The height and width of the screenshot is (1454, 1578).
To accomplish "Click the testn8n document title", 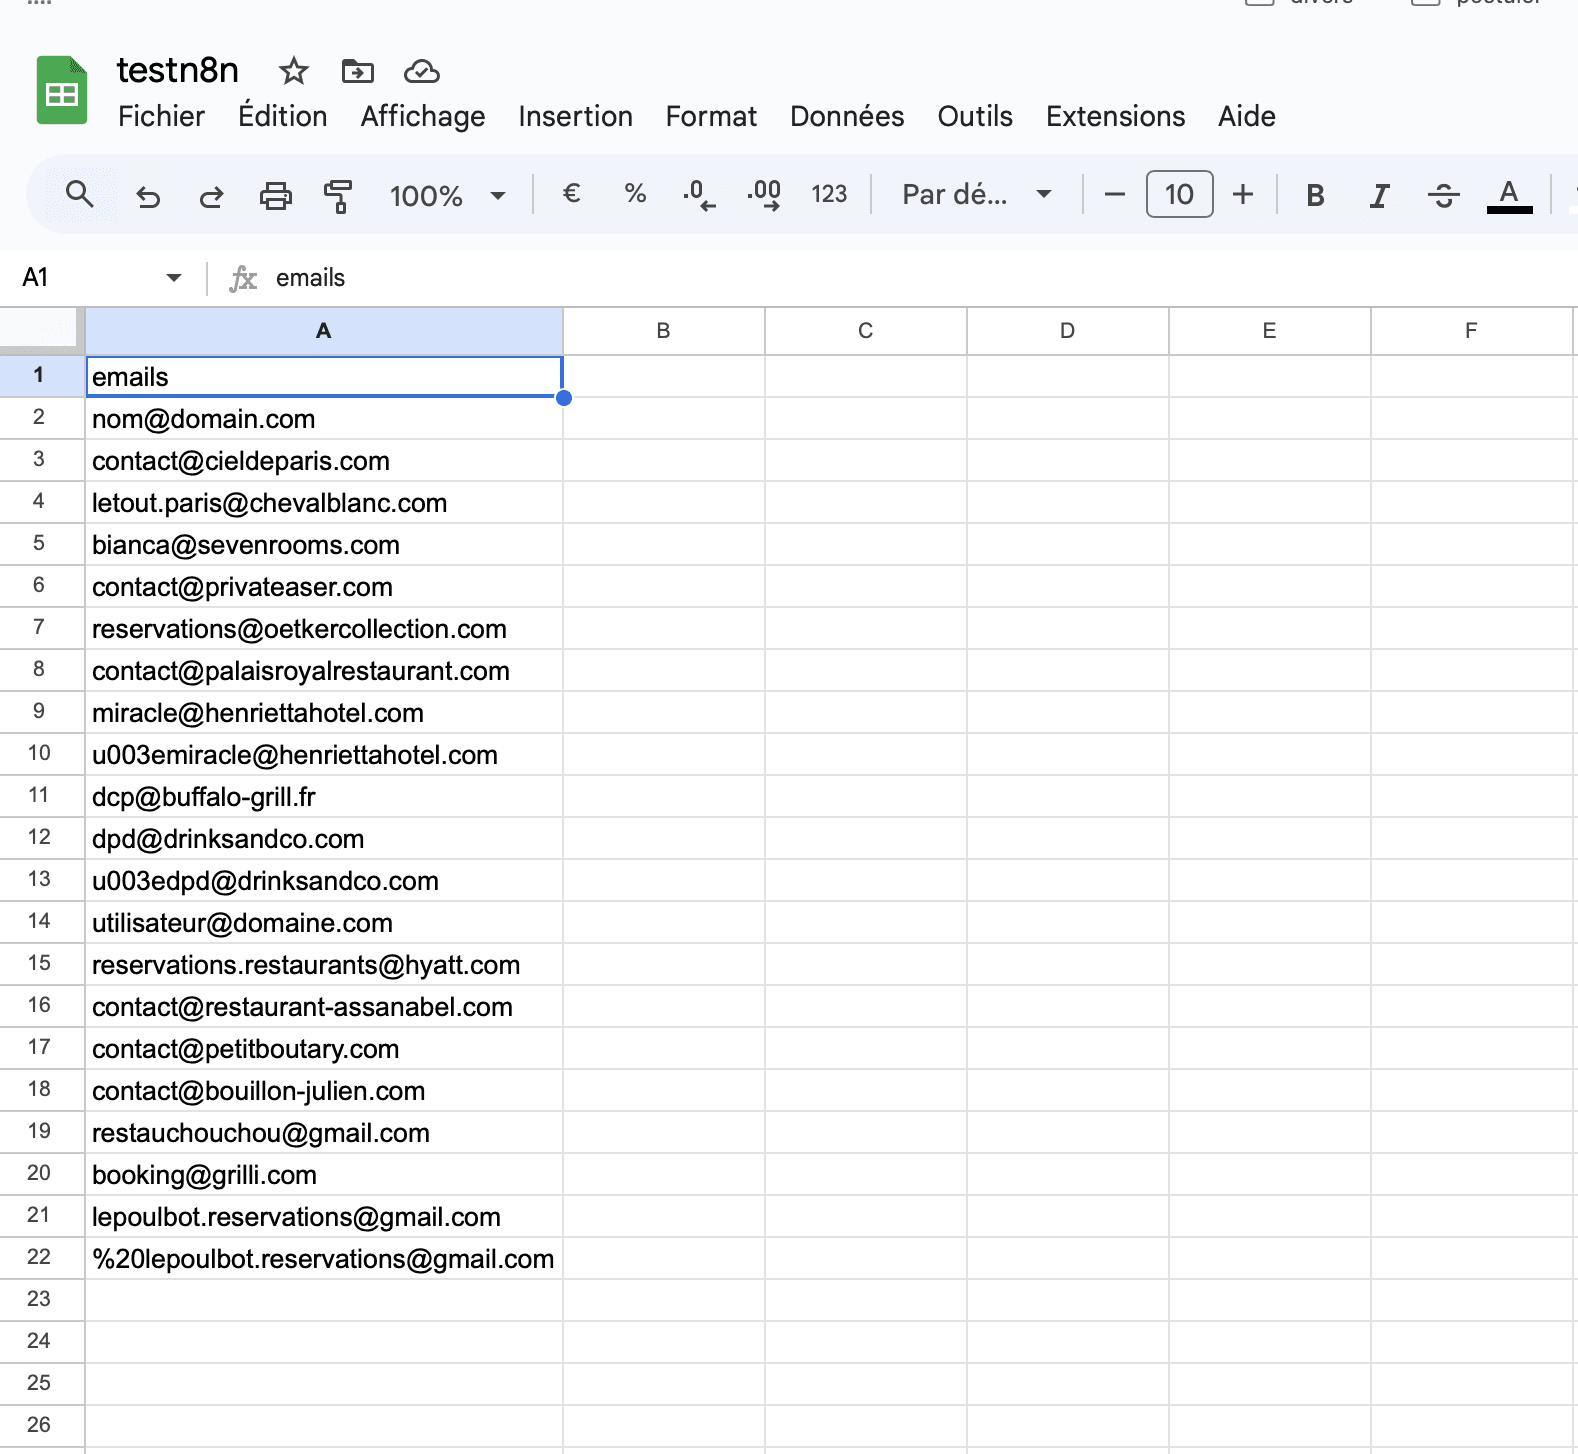I will [x=178, y=70].
